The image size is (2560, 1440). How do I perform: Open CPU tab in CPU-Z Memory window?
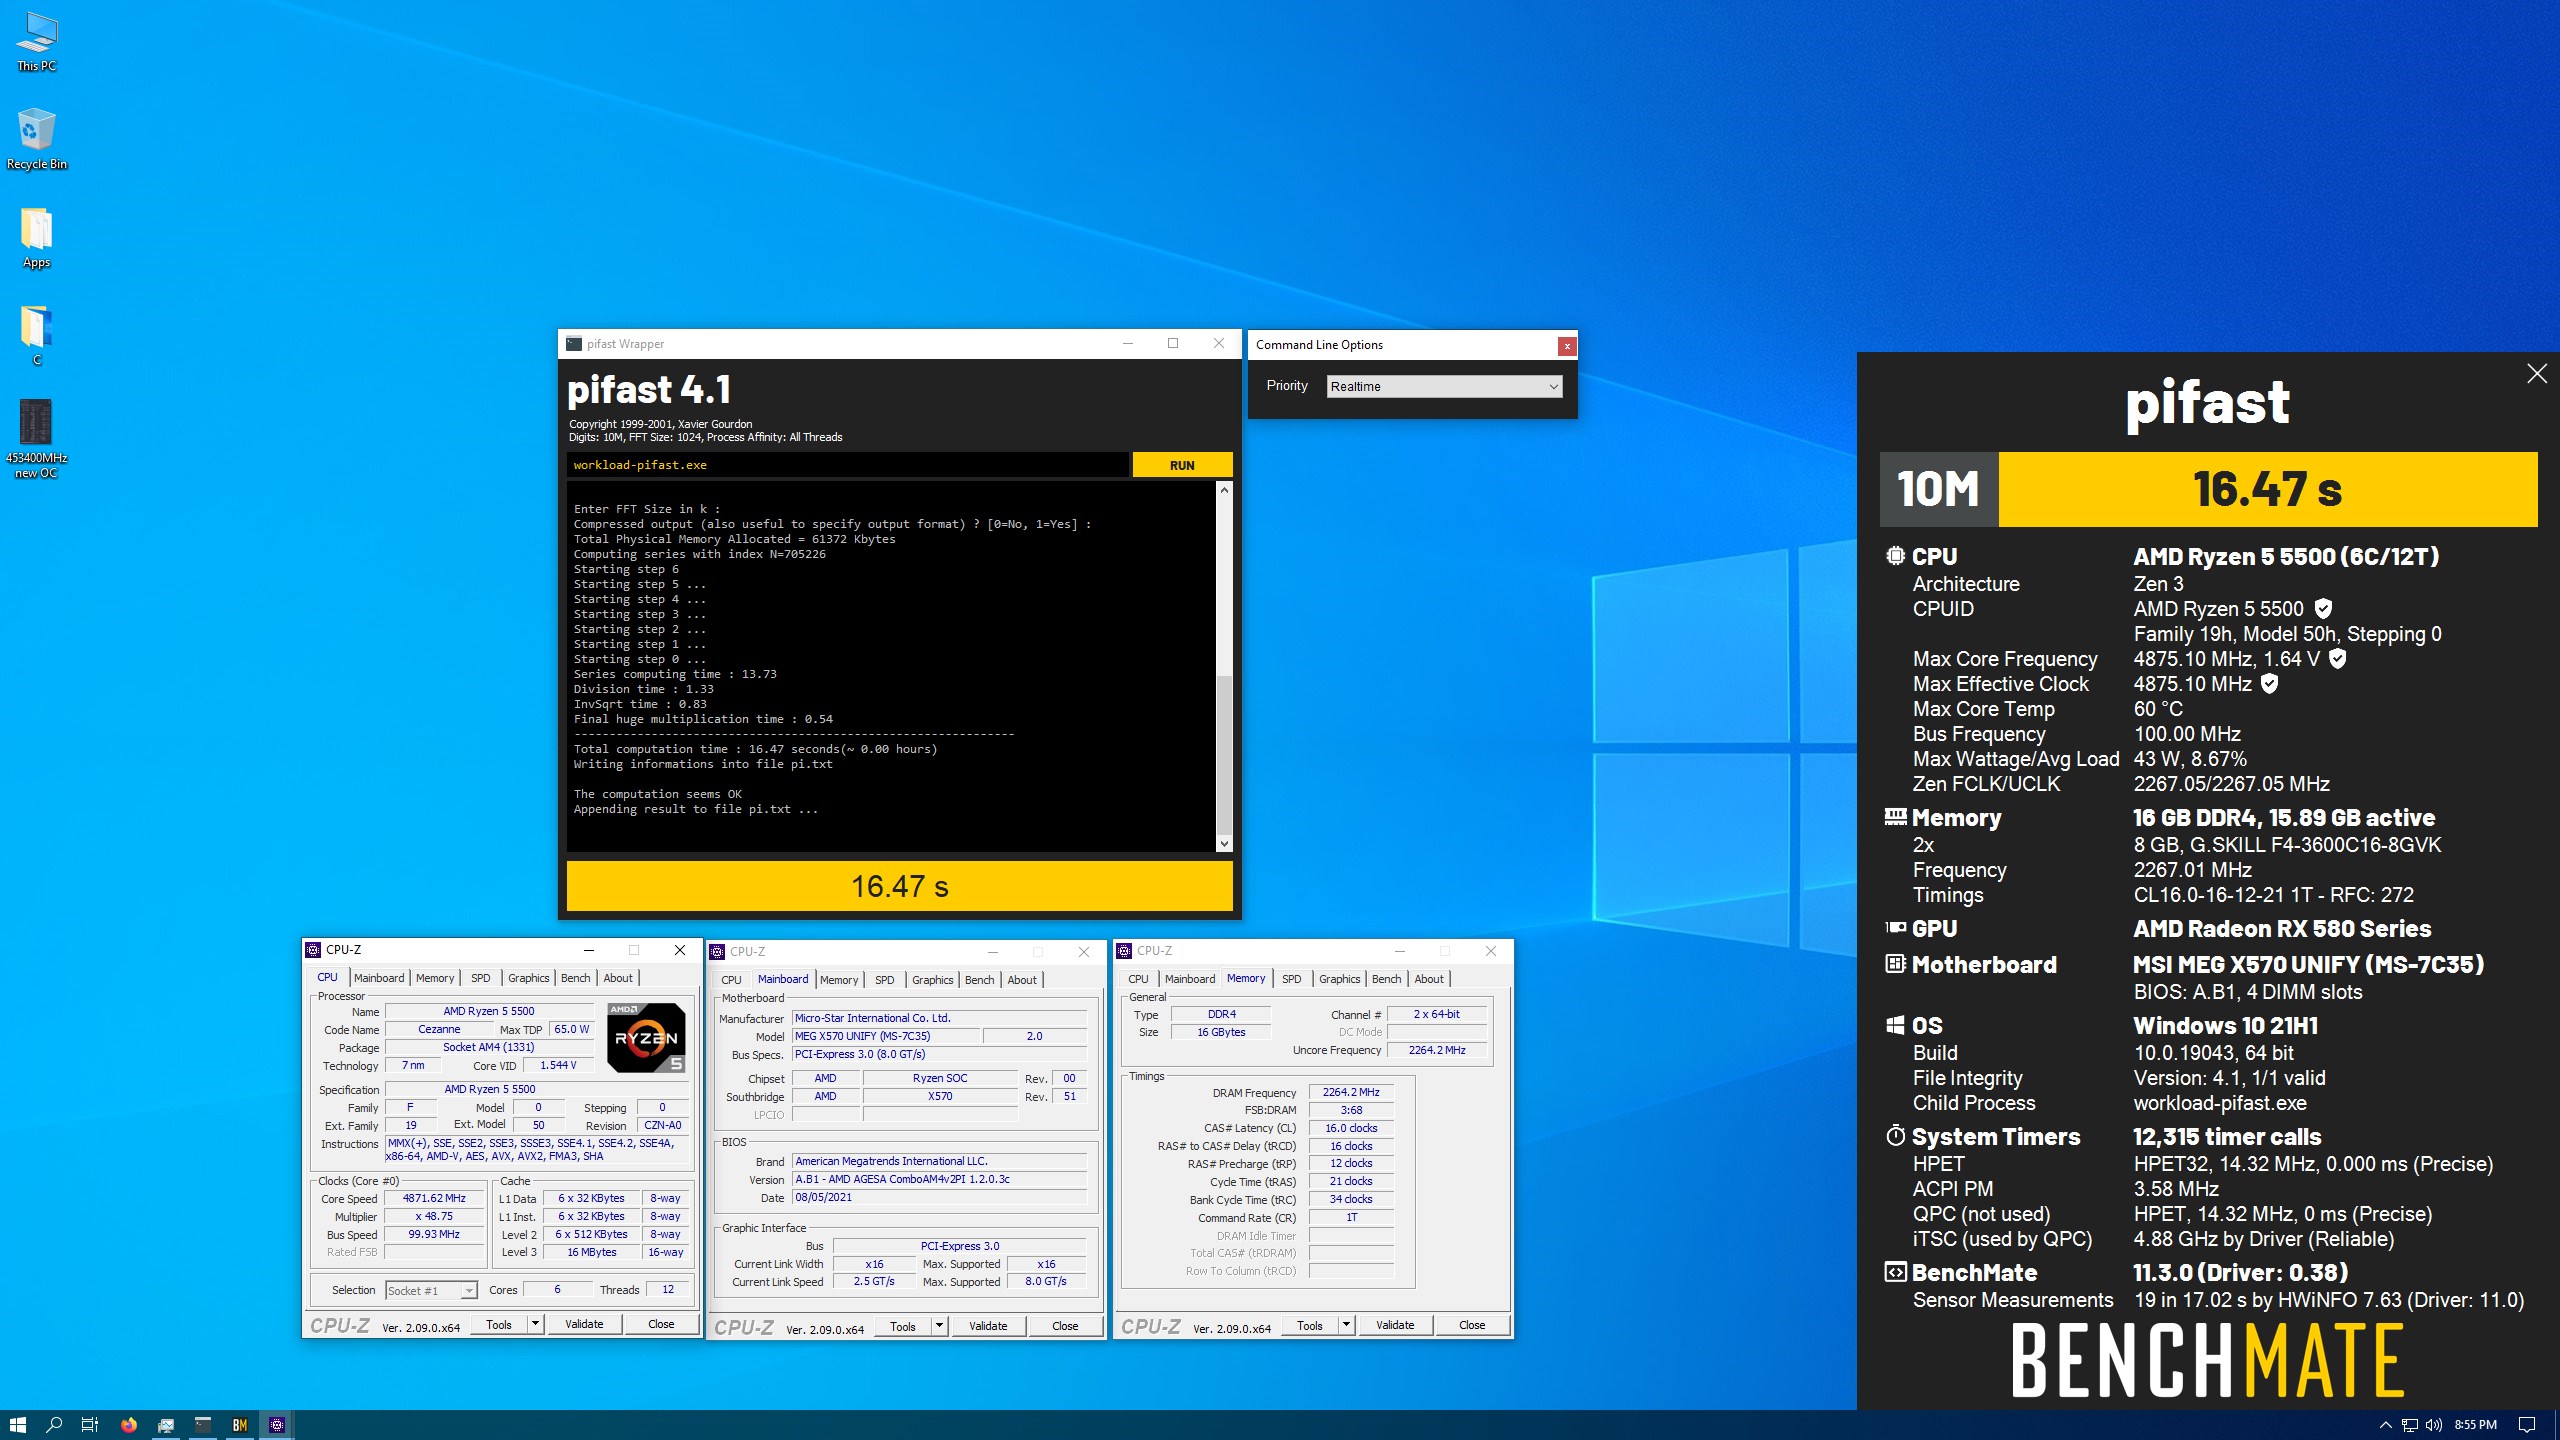(x=1138, y=979)
